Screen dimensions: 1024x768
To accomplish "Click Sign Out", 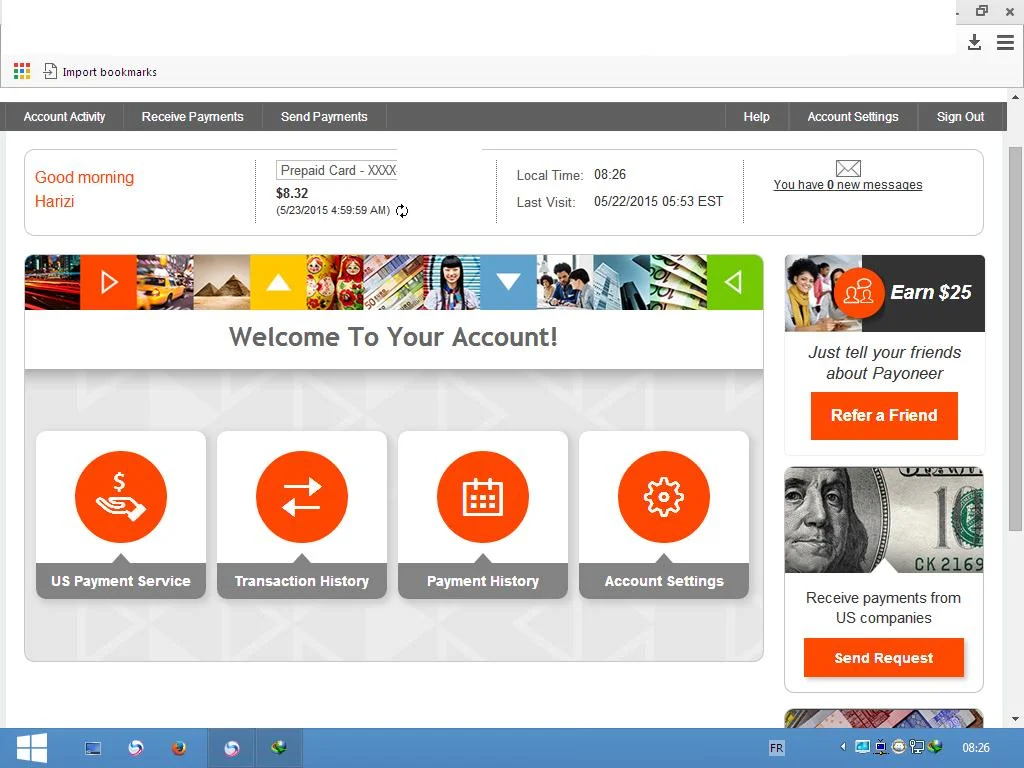I will tap(960, 116).
